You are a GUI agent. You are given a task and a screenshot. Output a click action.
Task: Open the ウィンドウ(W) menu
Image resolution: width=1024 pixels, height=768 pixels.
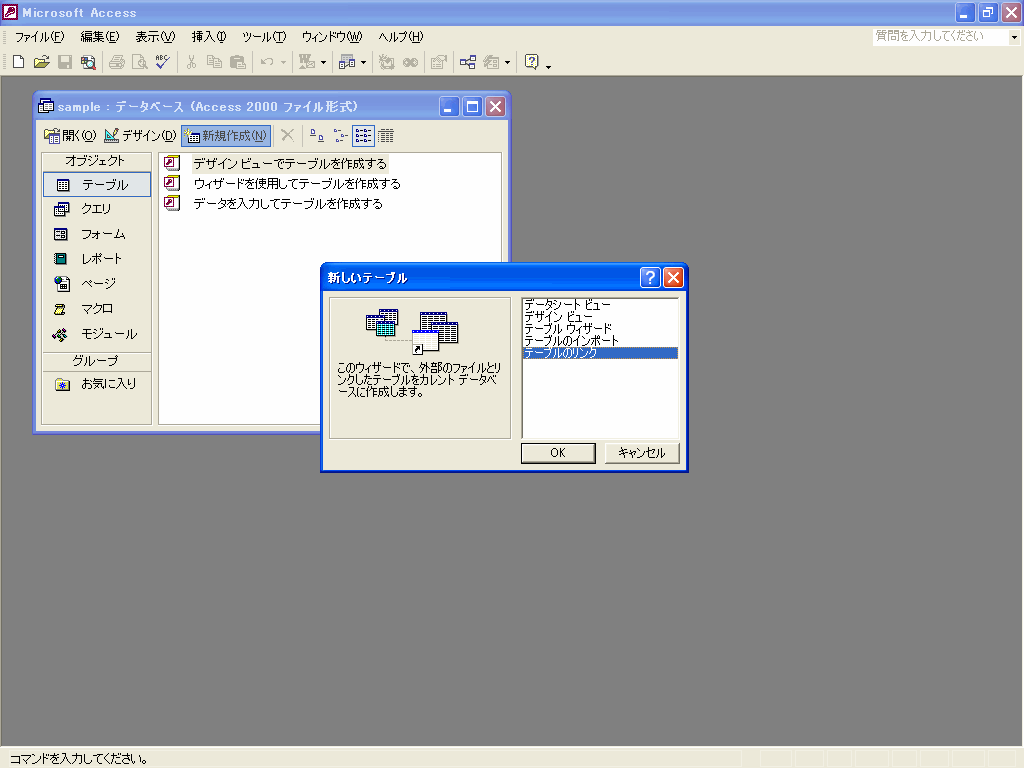click(x=332, y=37)
